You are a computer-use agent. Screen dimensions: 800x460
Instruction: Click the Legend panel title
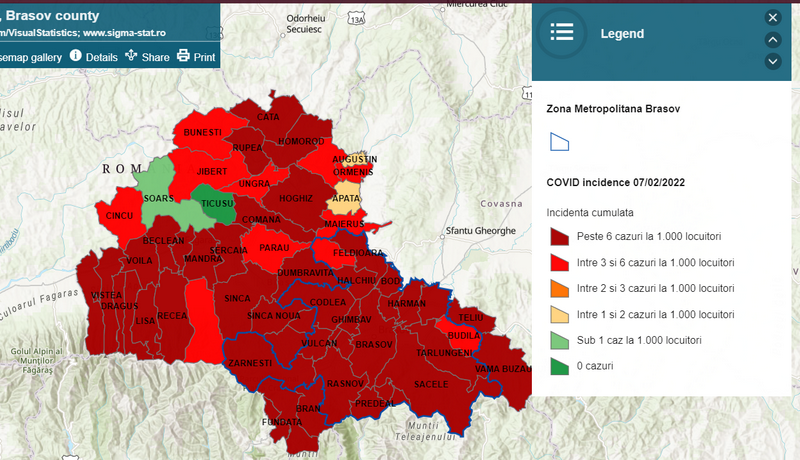(x=622, y=33)
